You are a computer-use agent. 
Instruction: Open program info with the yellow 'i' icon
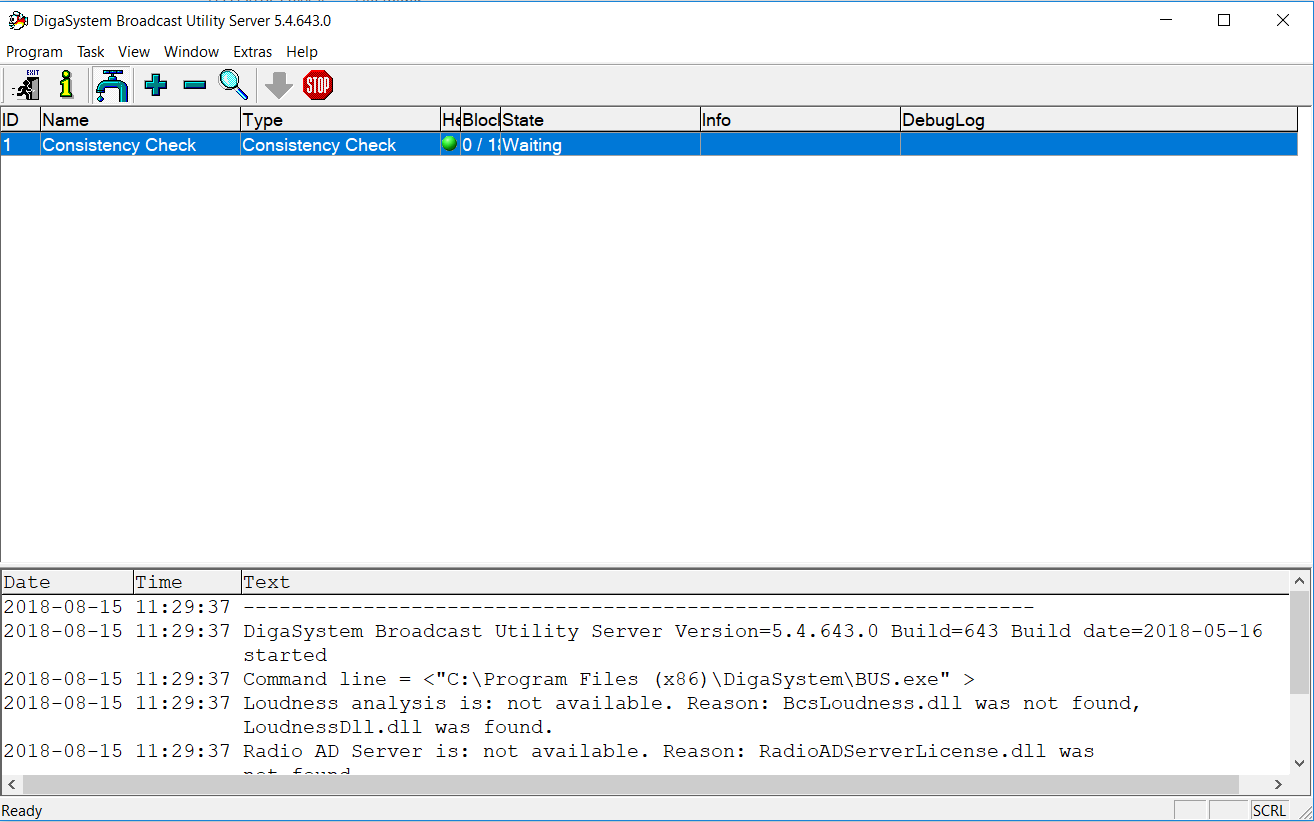point(66,86)
